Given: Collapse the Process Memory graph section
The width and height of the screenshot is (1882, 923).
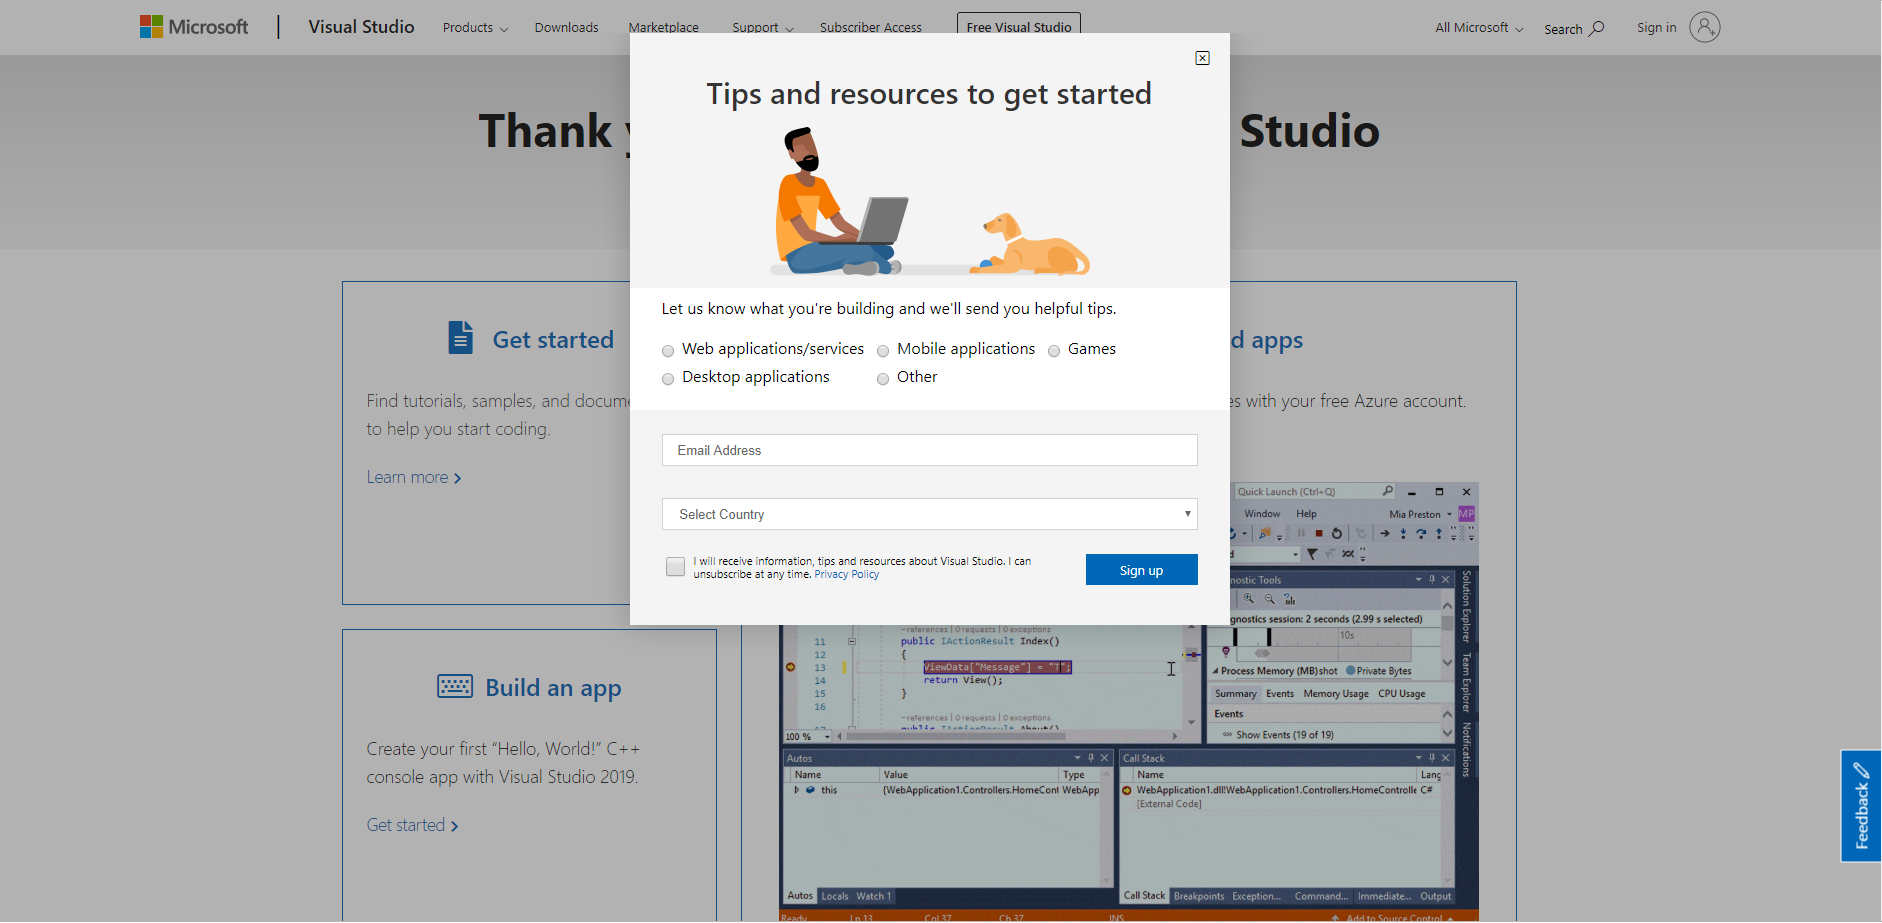Looking at the screenshot, I should [1215, 672].
